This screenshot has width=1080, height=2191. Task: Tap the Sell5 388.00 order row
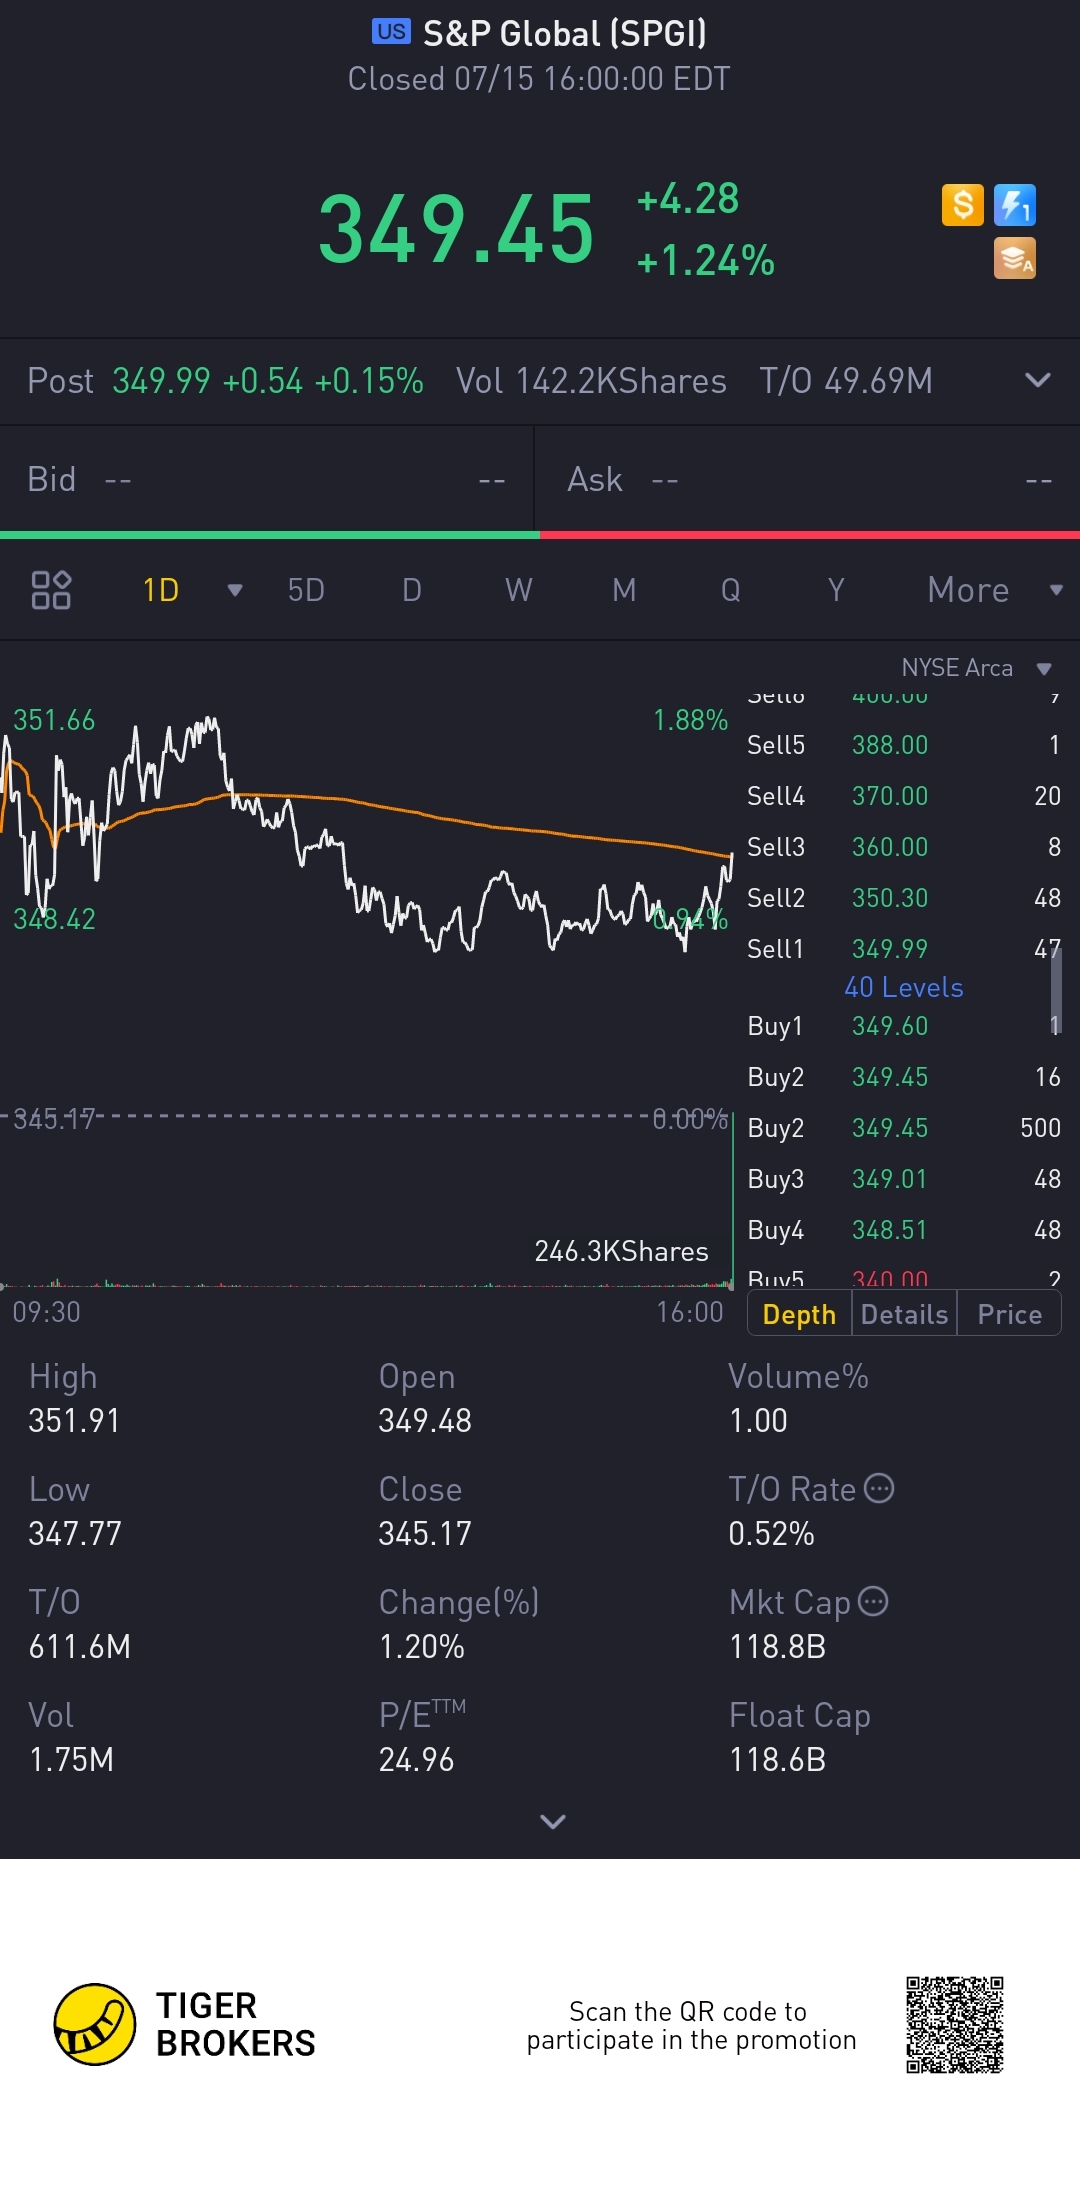click(904, 745)
